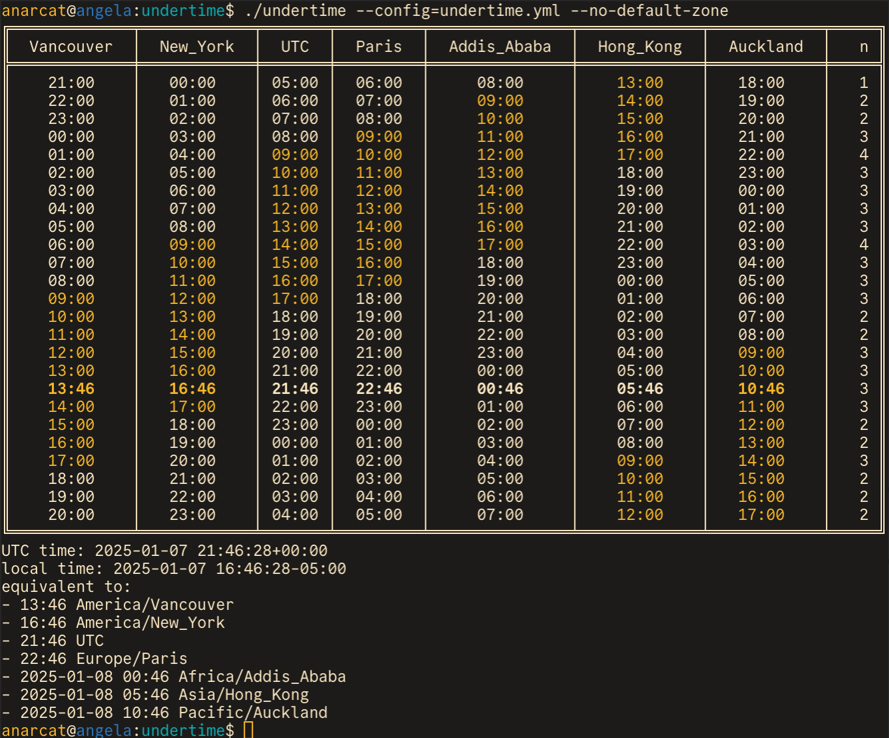Click the bold 13:46 Vancouver time cell
The image size is (889, 738).
[71, 389]
